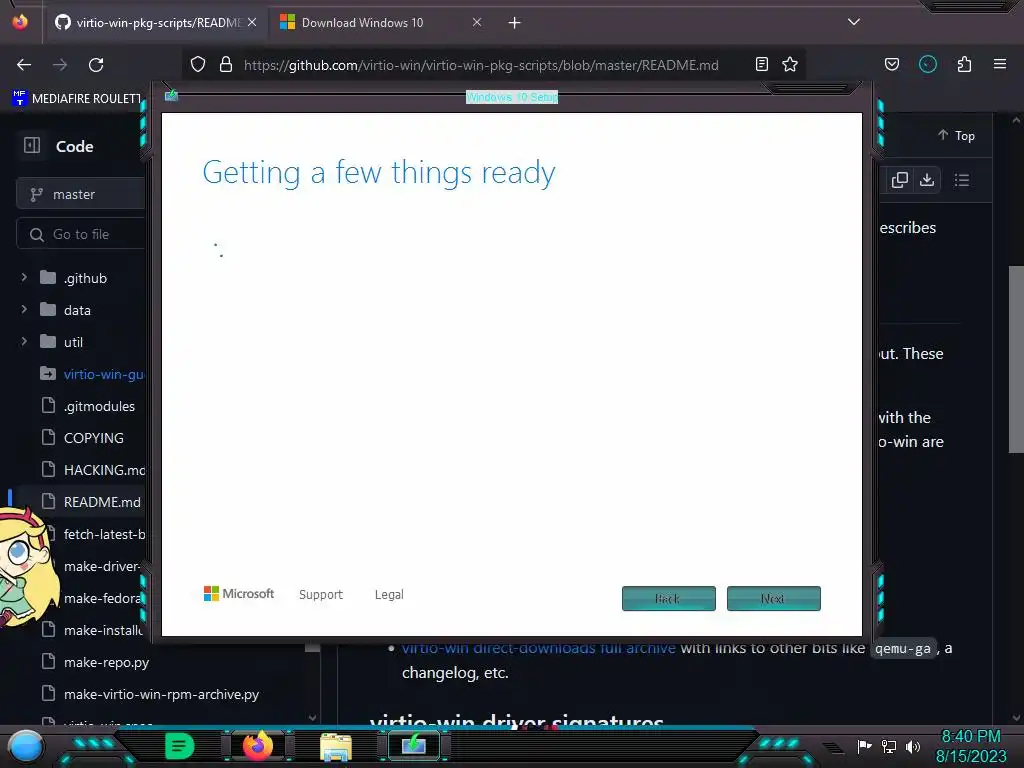Collapse the GitHub file tree panel icon
The height and width of the screenshot is (768, 1024).
[31, 145]
